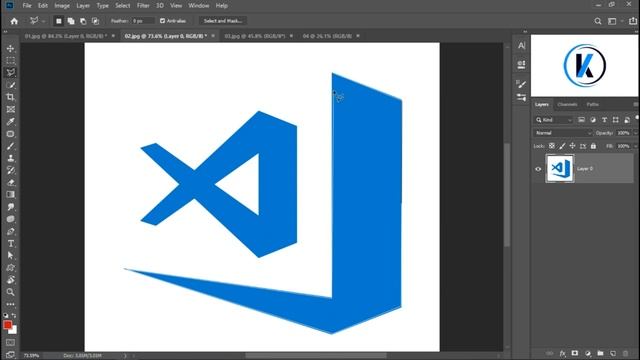640x360 pixels.
Task: Choose Add to Selection mode icon
Action: [x=71, y=21]
